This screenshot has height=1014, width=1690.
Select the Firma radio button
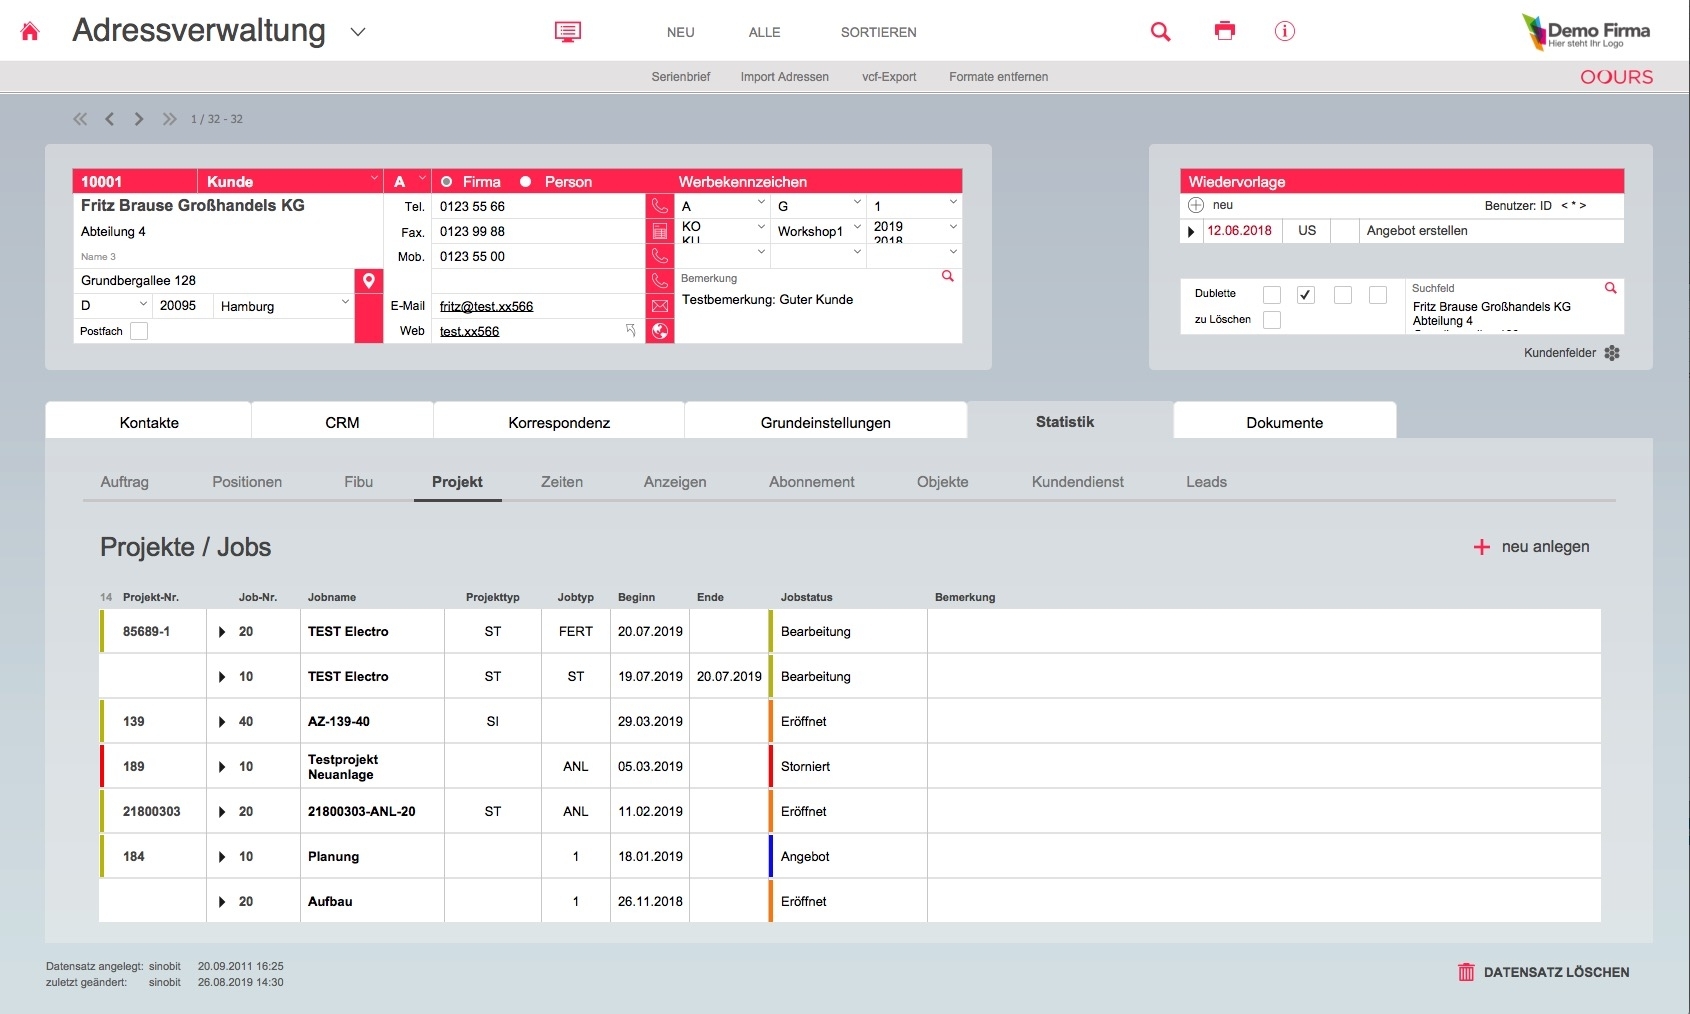[447, 182]
